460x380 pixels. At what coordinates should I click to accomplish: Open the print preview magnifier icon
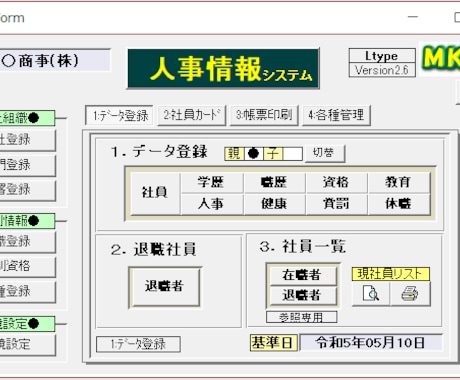coord(371,294)
